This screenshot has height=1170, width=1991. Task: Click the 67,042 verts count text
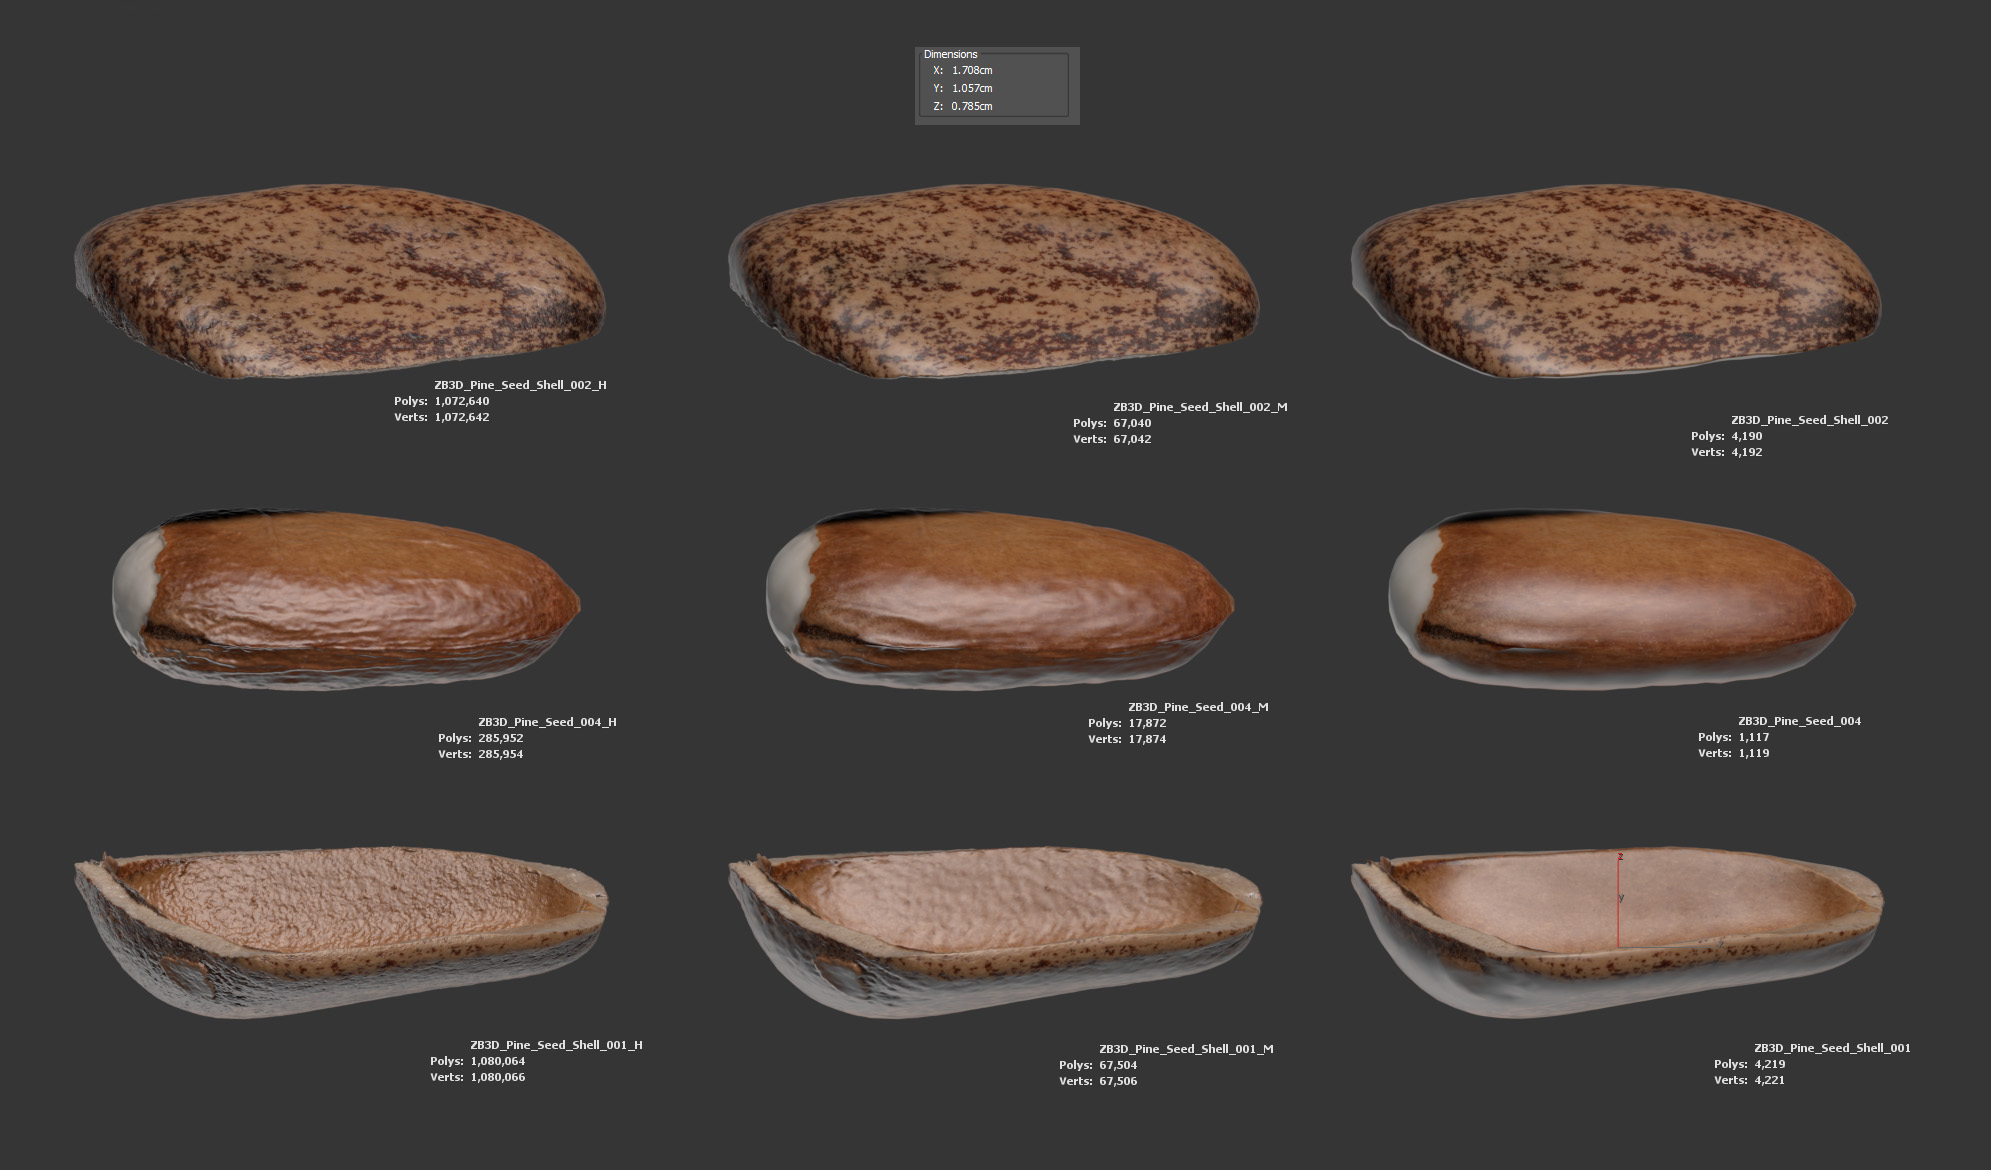(1132, 439)
